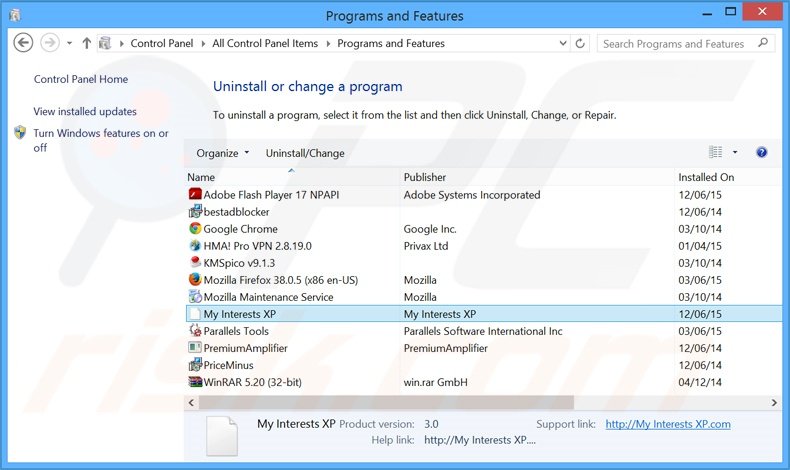This screenshot has width=790, height=470.
Task: Click Parallels Software International Inc publisher
Action: click(483, 331)
